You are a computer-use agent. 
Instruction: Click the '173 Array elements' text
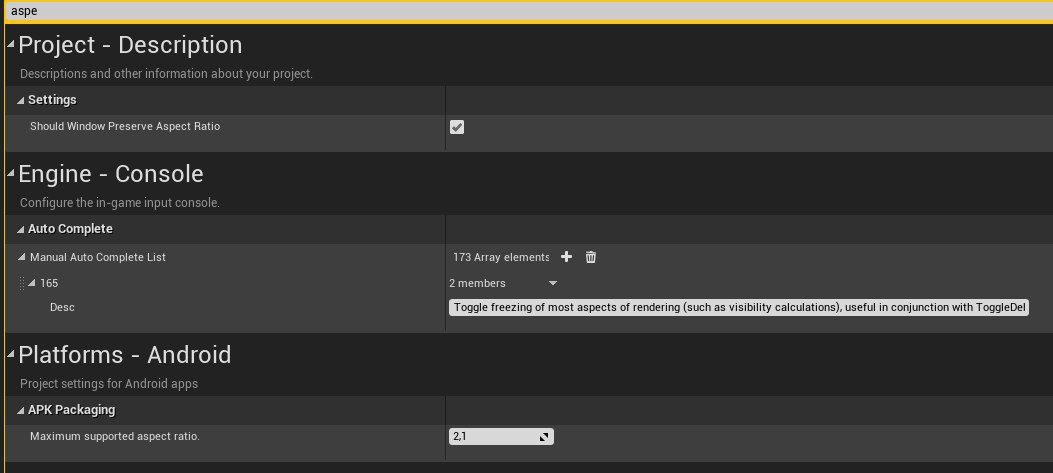click(x=501, y=257)
